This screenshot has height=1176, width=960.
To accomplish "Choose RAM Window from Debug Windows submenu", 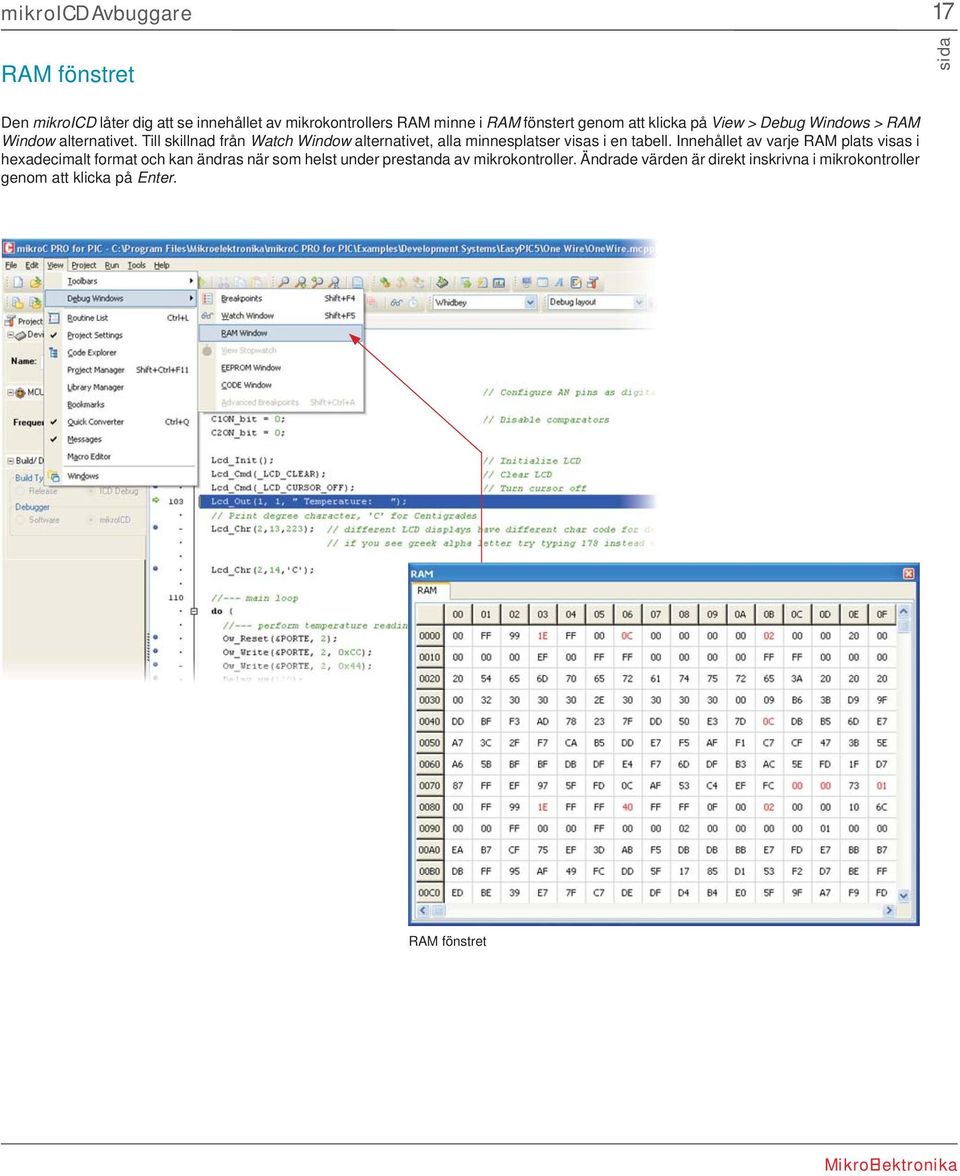I will pyautogui.click(x=281, y=333).
